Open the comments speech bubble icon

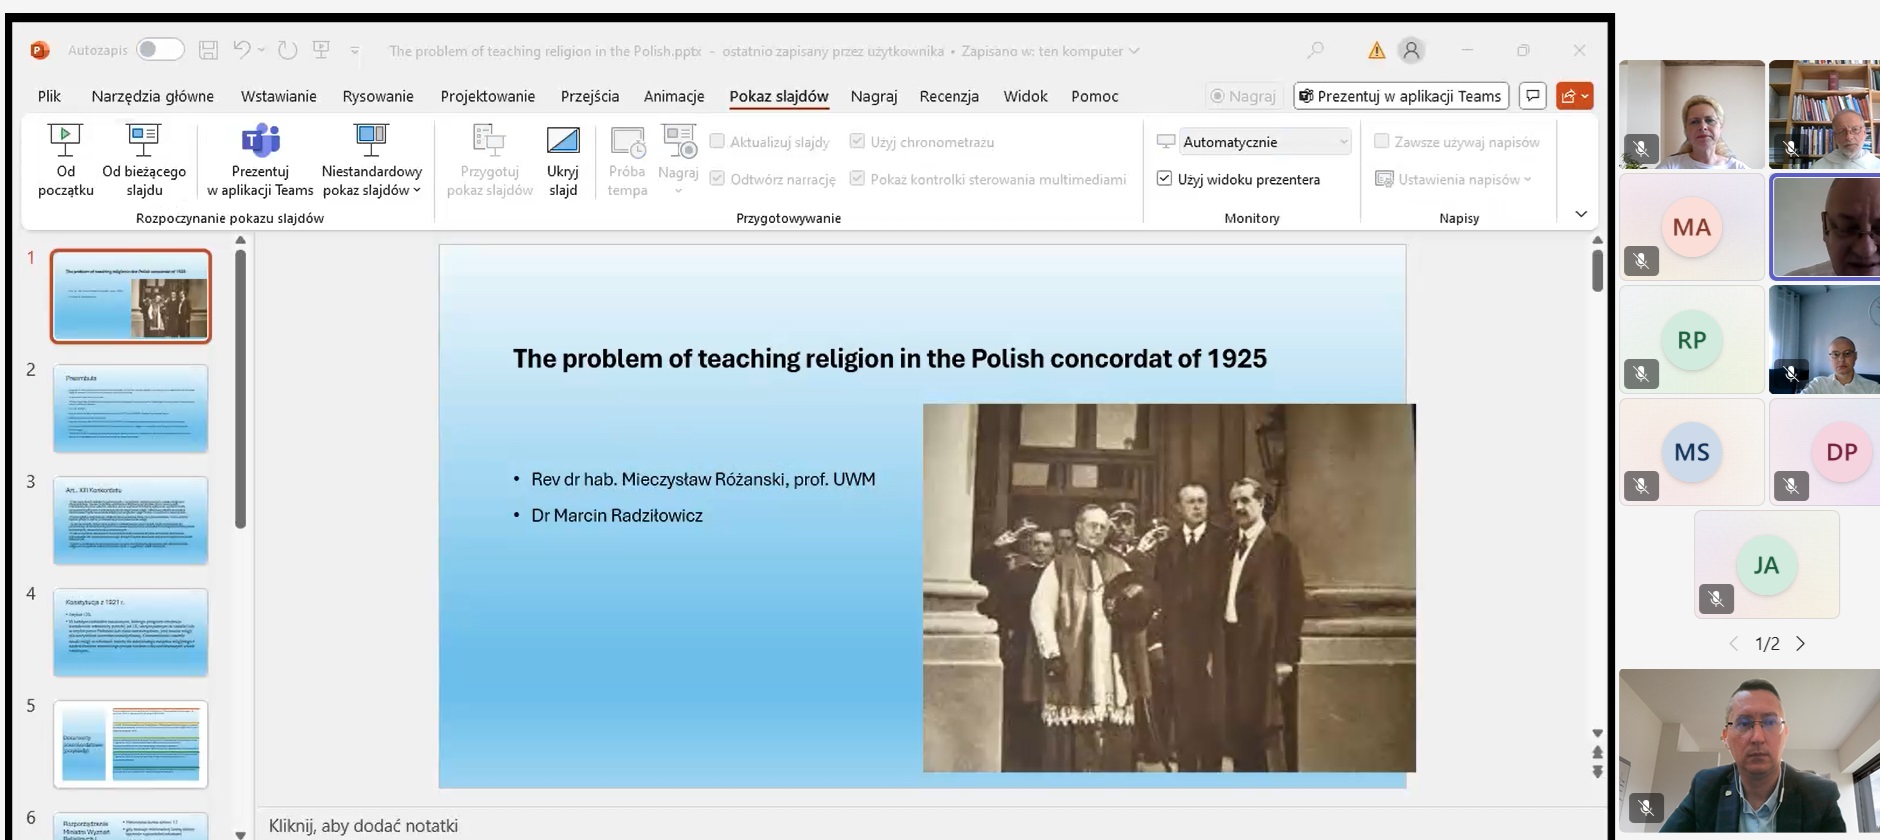1532,96
